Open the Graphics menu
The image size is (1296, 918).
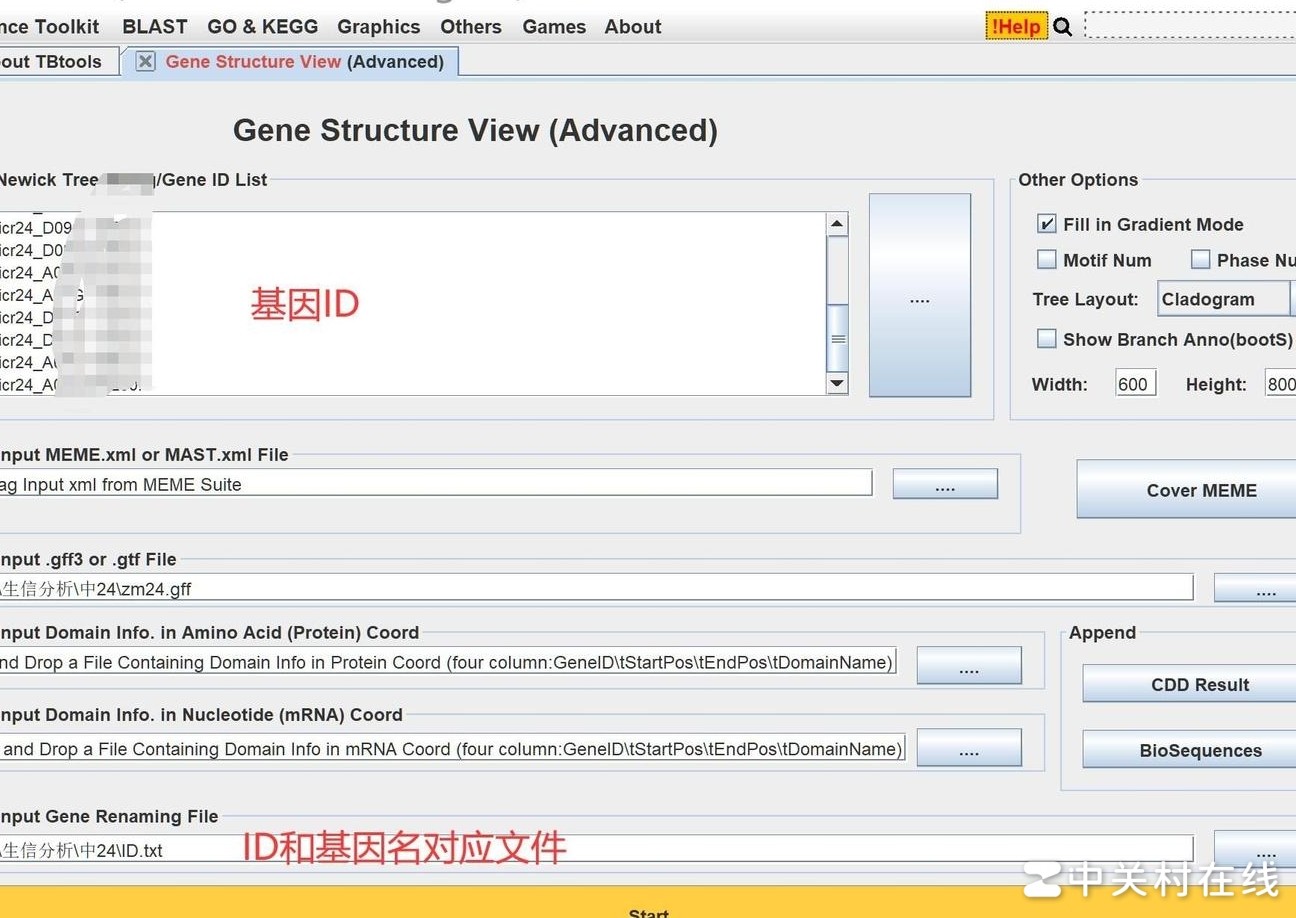point(378,26)
